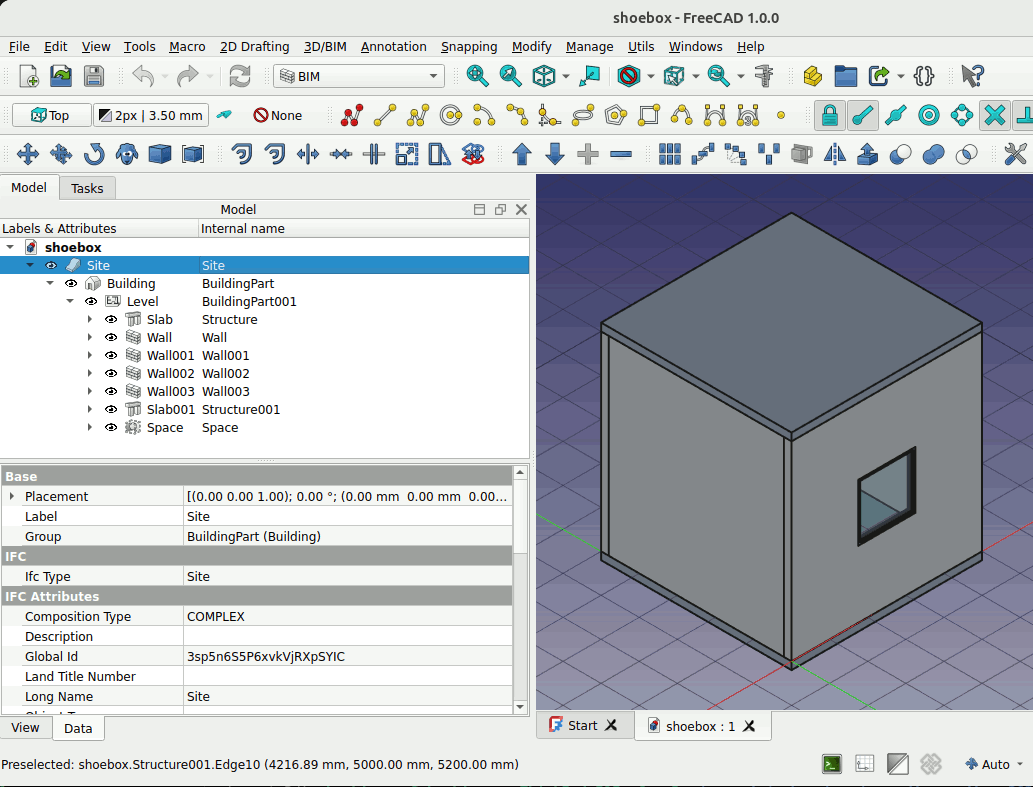
Task: Select the Draft Line tool
Action: [384, 115]
